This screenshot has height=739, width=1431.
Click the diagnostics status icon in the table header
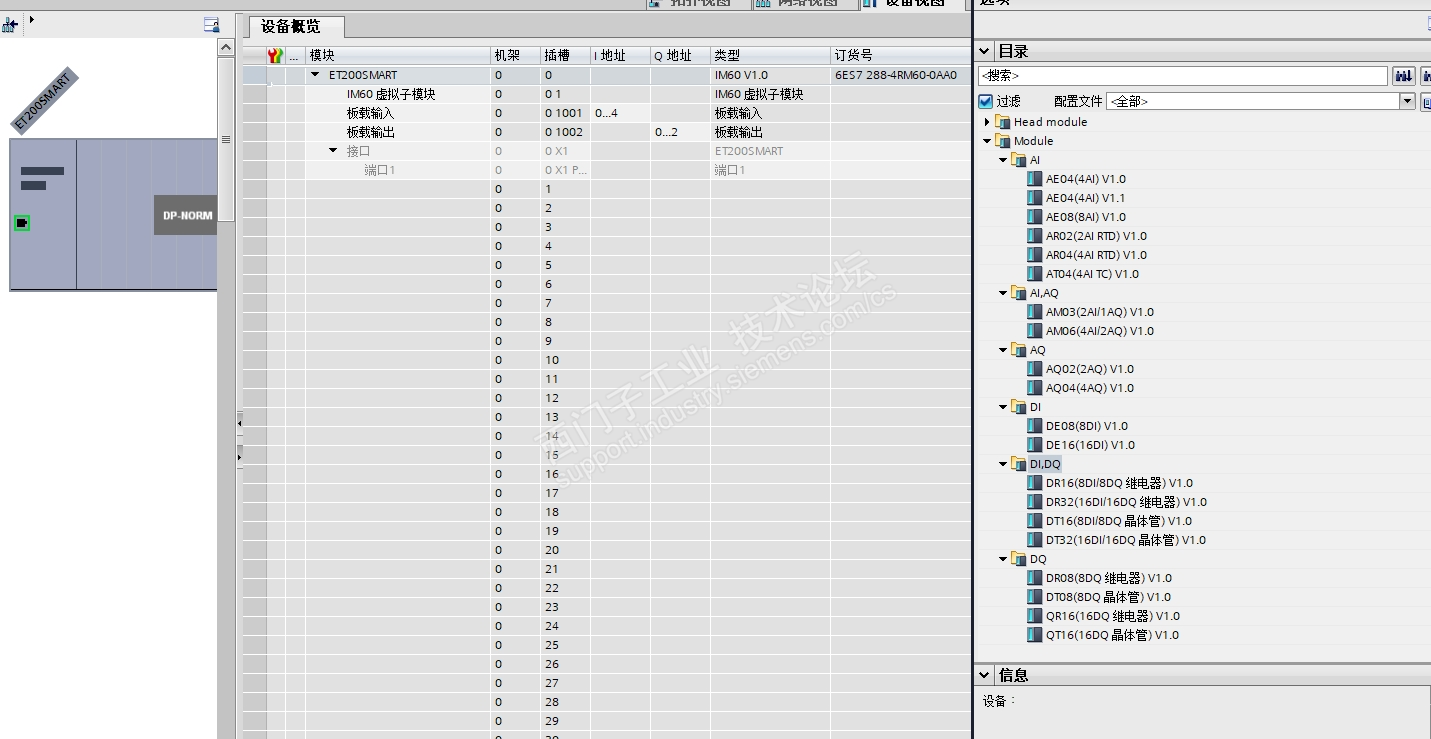(x=275, y=56)
